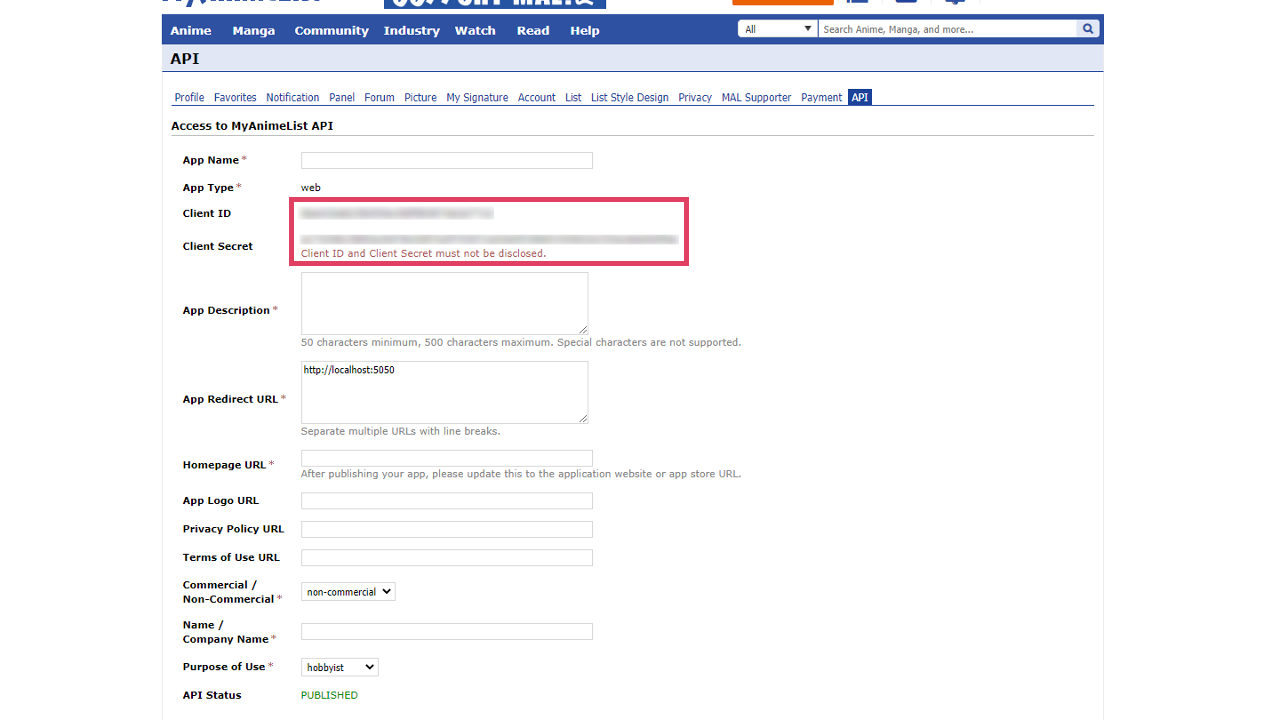Grab the App Description textarea resize handle
The height and width of the screenshot is (720, 1280).
click(583, 329)
